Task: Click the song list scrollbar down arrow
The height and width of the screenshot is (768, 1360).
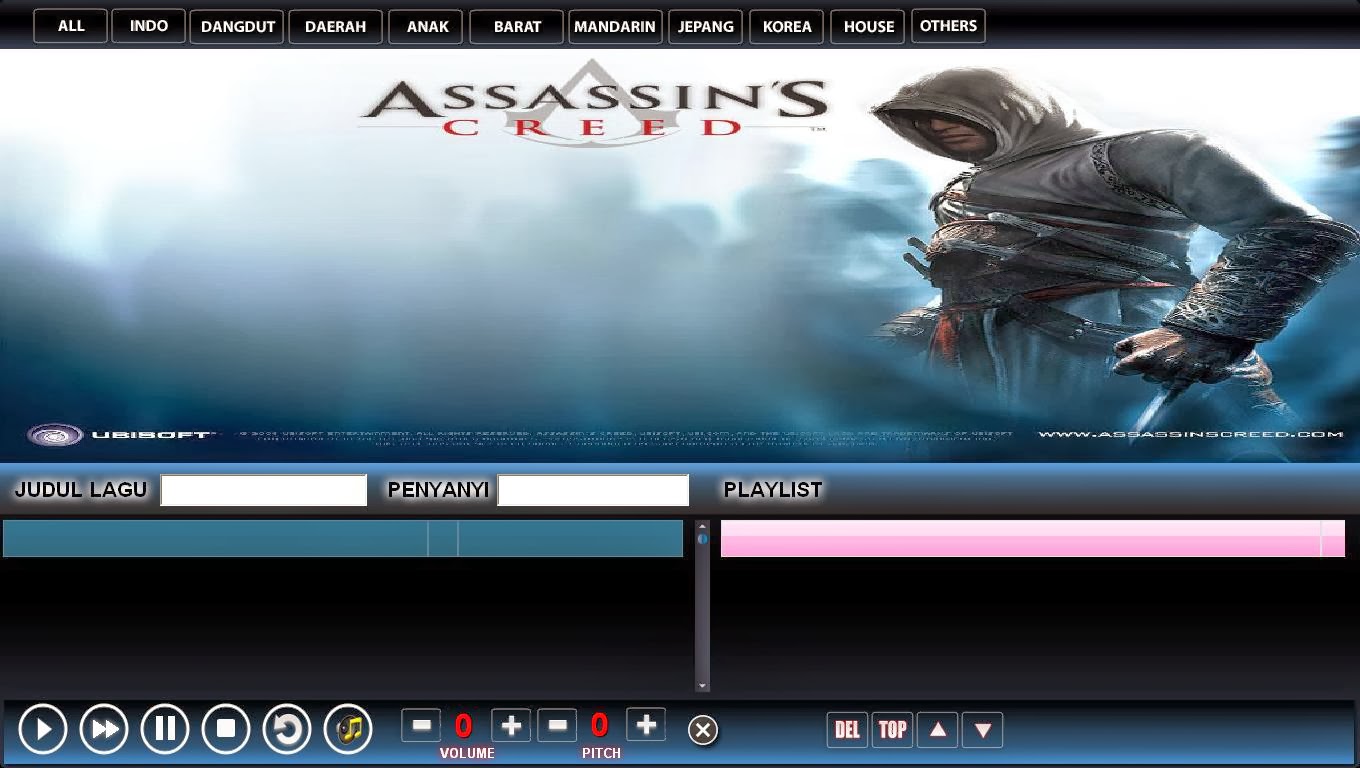Action: 702,685
